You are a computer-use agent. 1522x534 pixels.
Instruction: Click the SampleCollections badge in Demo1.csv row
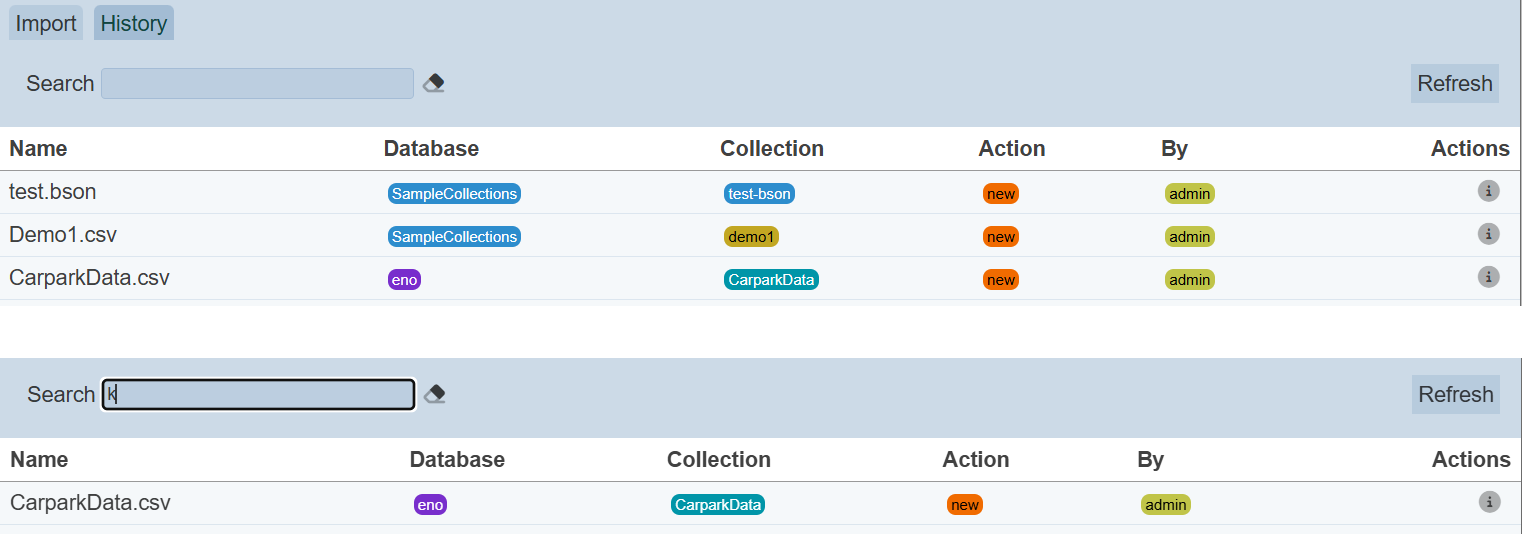click(x=454, y=237)
